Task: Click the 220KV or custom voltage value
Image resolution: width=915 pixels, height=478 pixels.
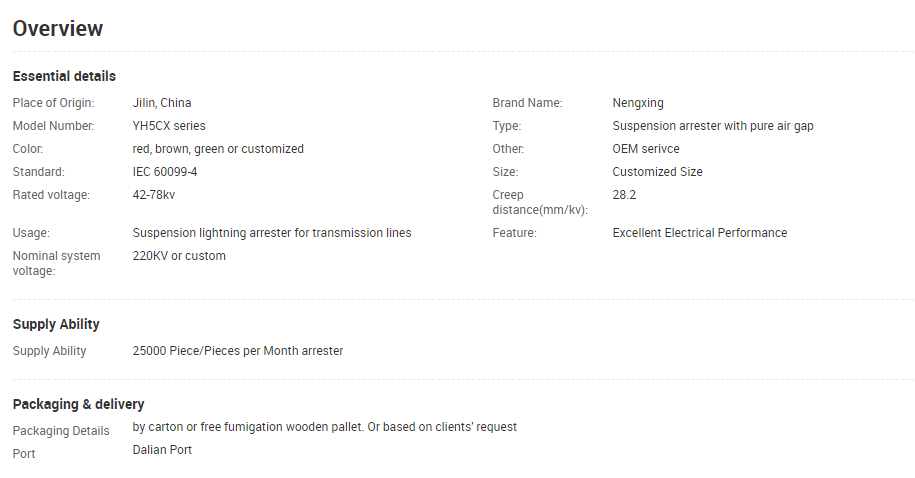Action: (x=179, y=256)
